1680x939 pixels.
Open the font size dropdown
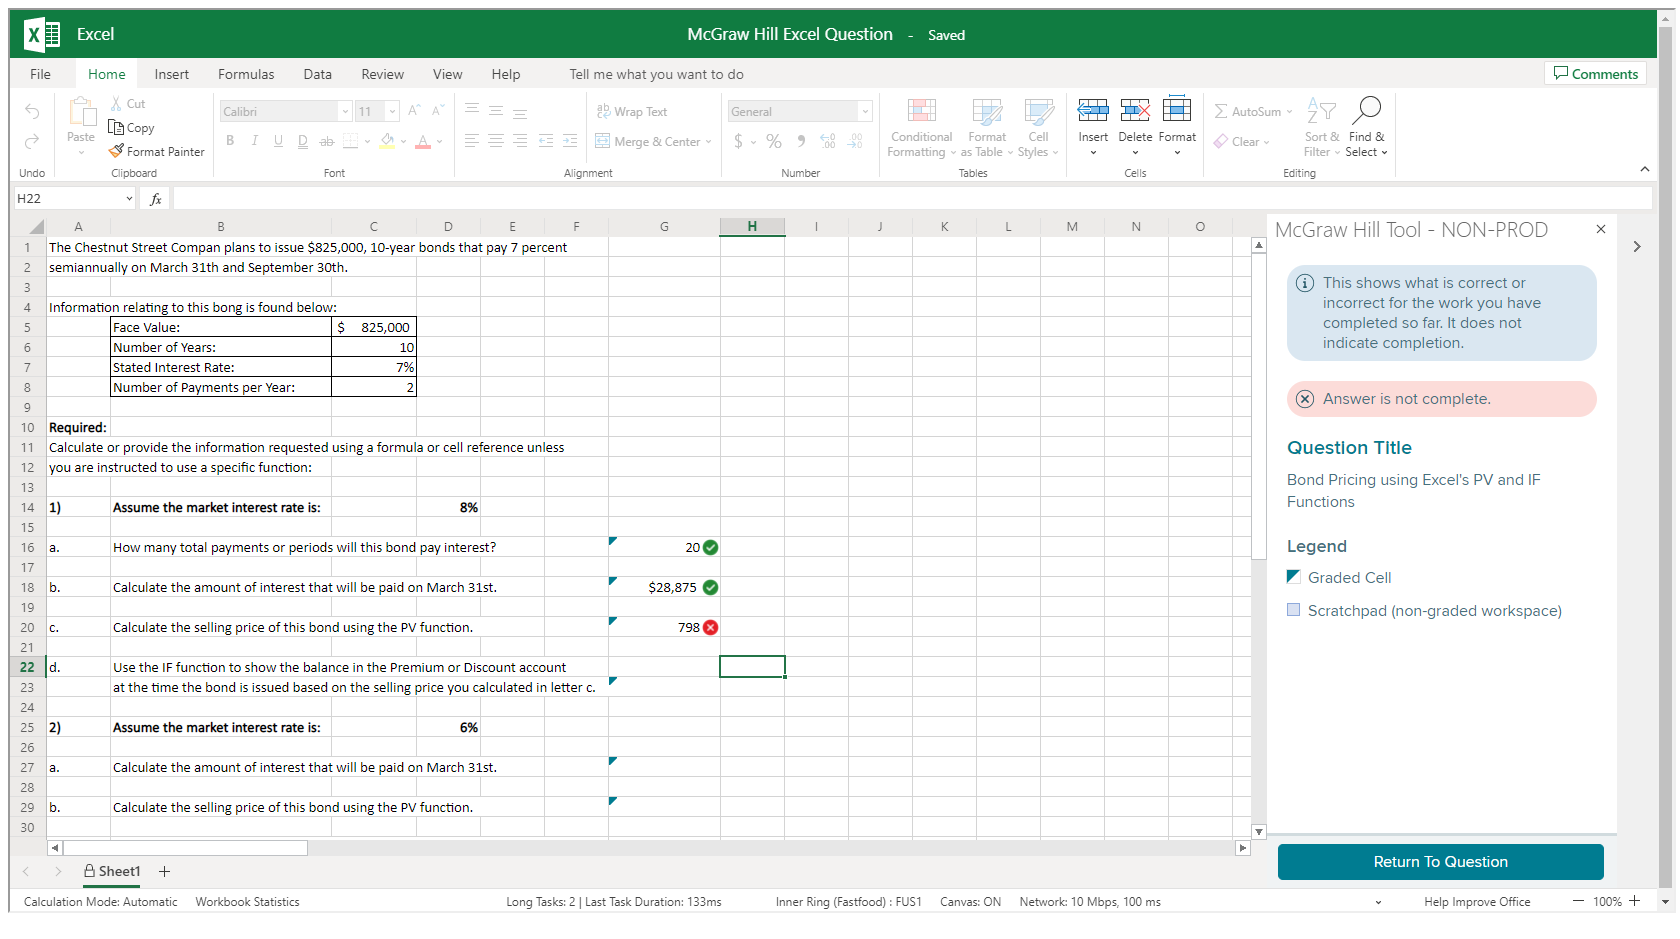tap(391, 111)
